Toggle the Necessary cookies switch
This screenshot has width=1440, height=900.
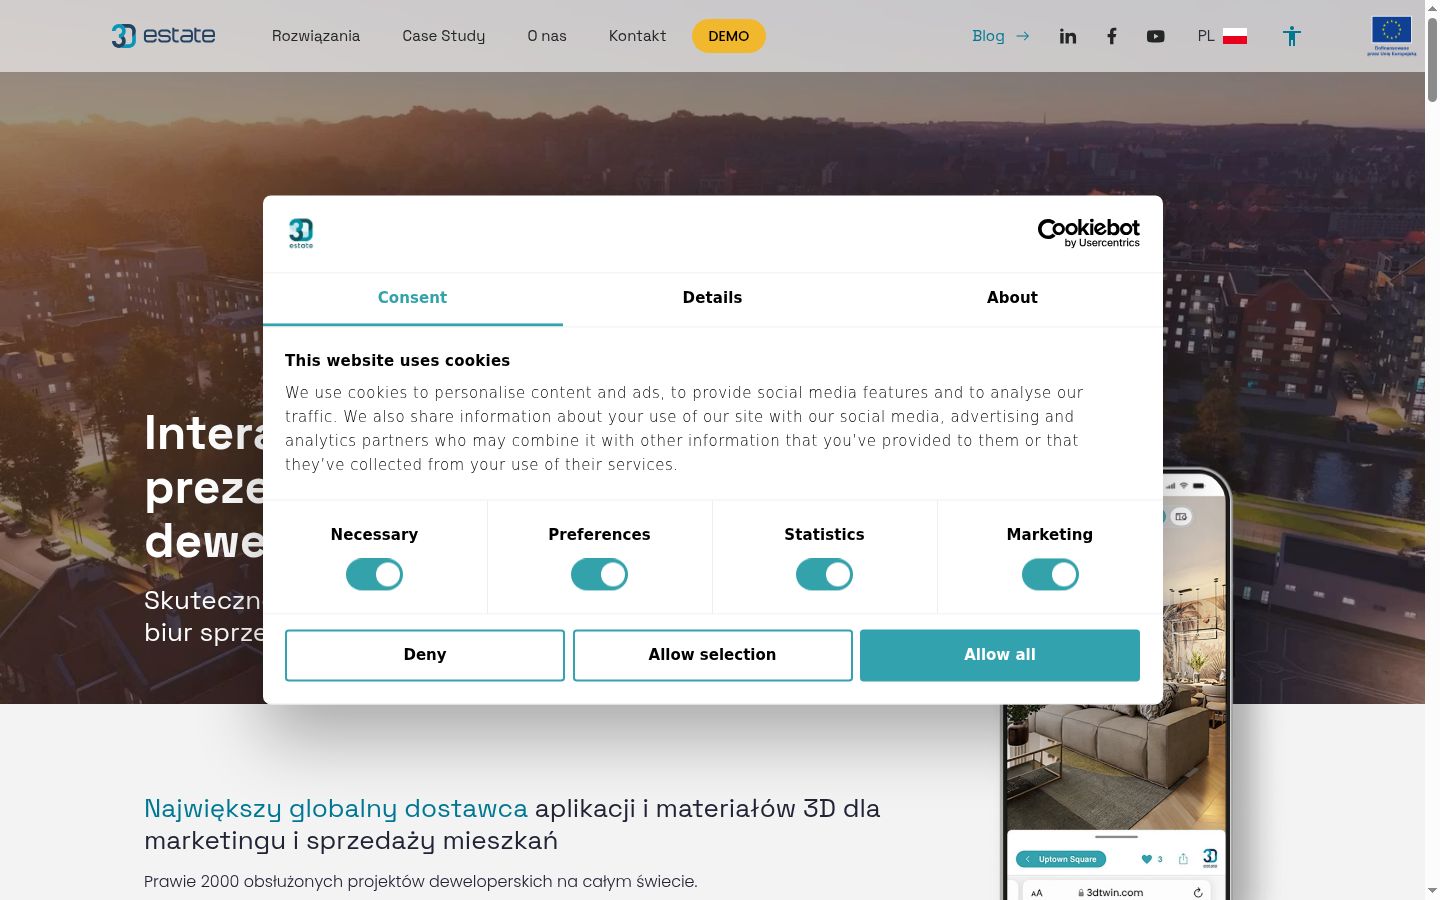pos(374,574)
